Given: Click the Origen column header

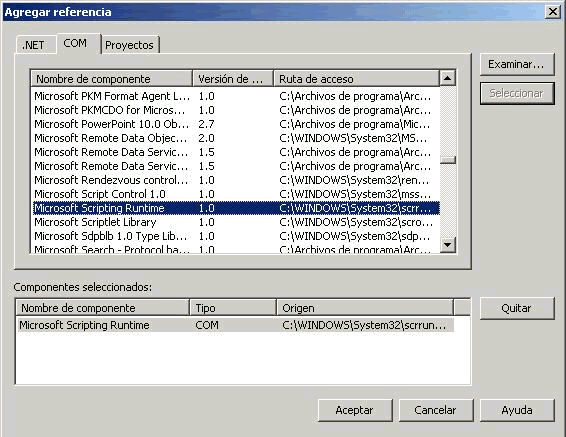Looking at the screenshot, I should (x=365, y=308).
